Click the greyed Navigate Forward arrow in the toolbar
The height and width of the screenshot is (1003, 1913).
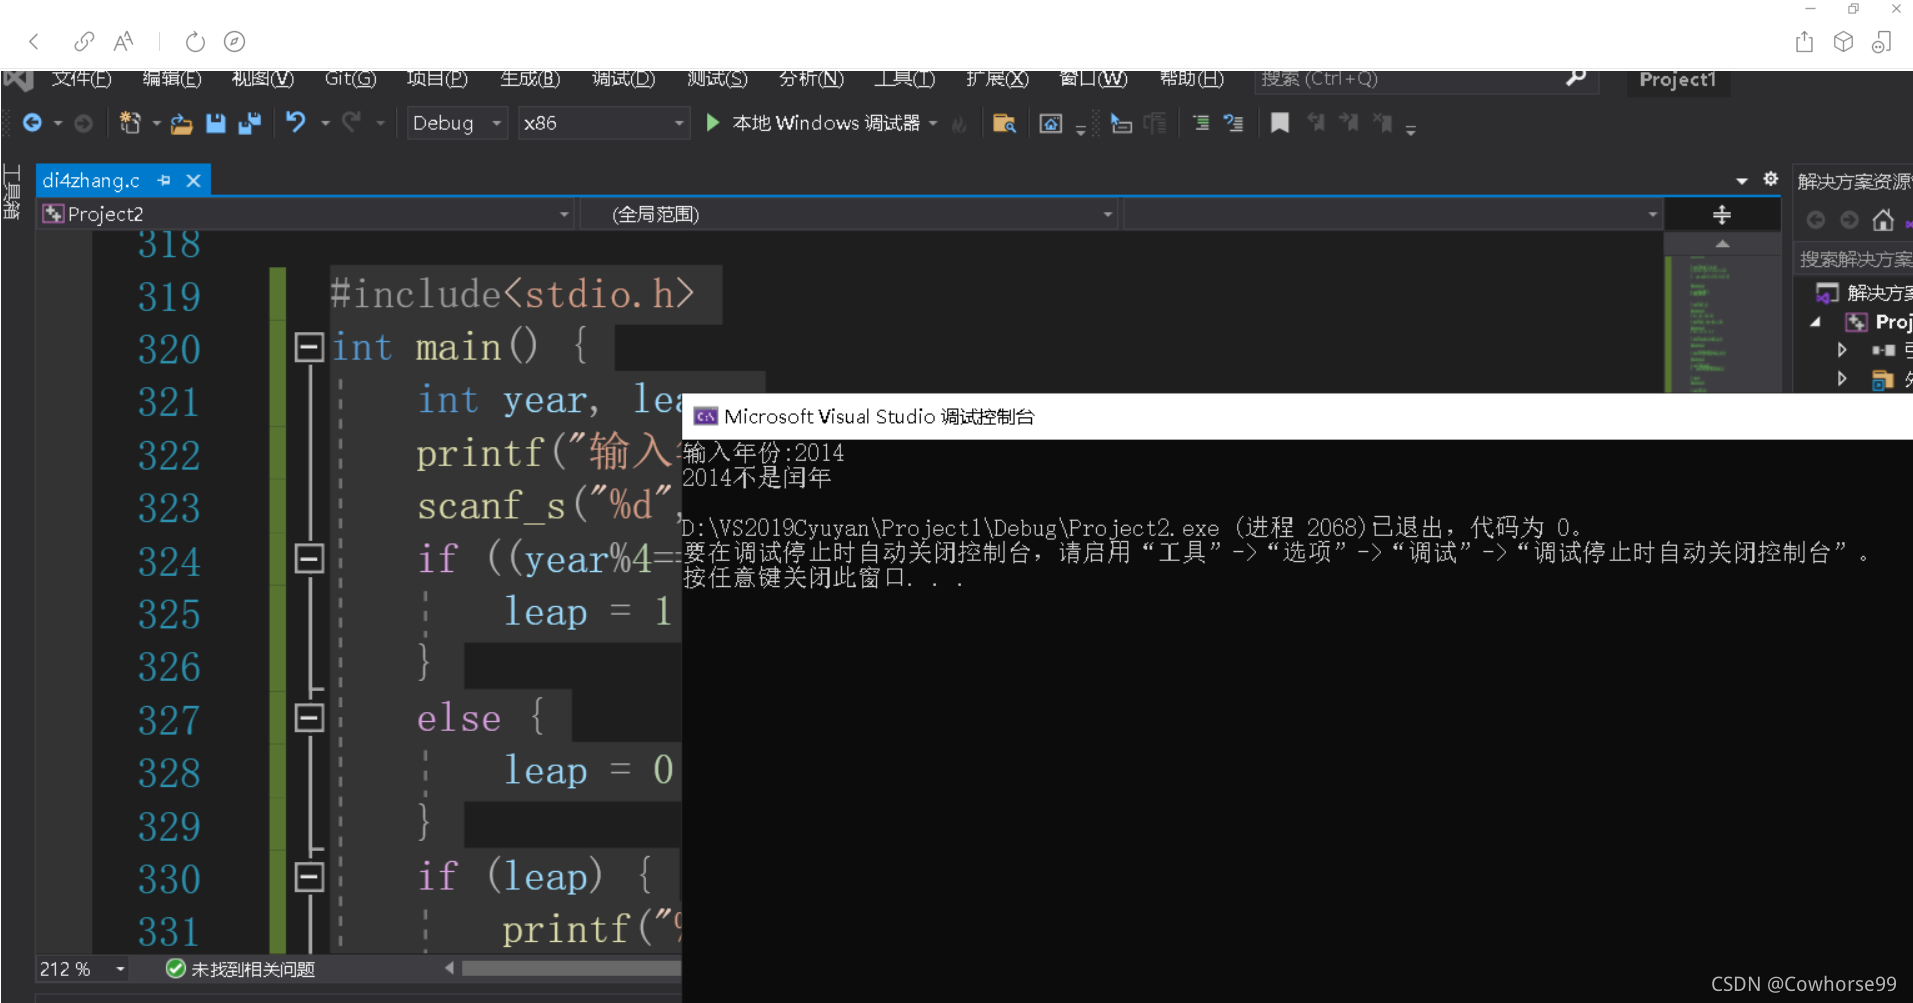84,123
